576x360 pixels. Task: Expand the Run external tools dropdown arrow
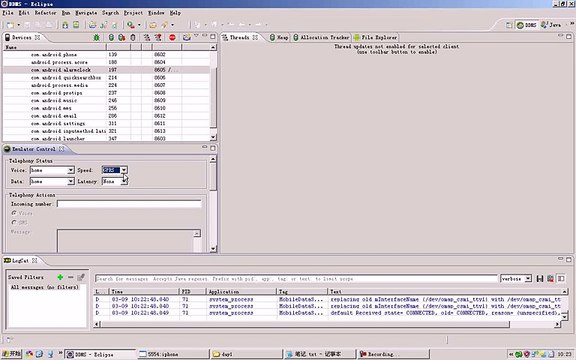click(139, 25)
